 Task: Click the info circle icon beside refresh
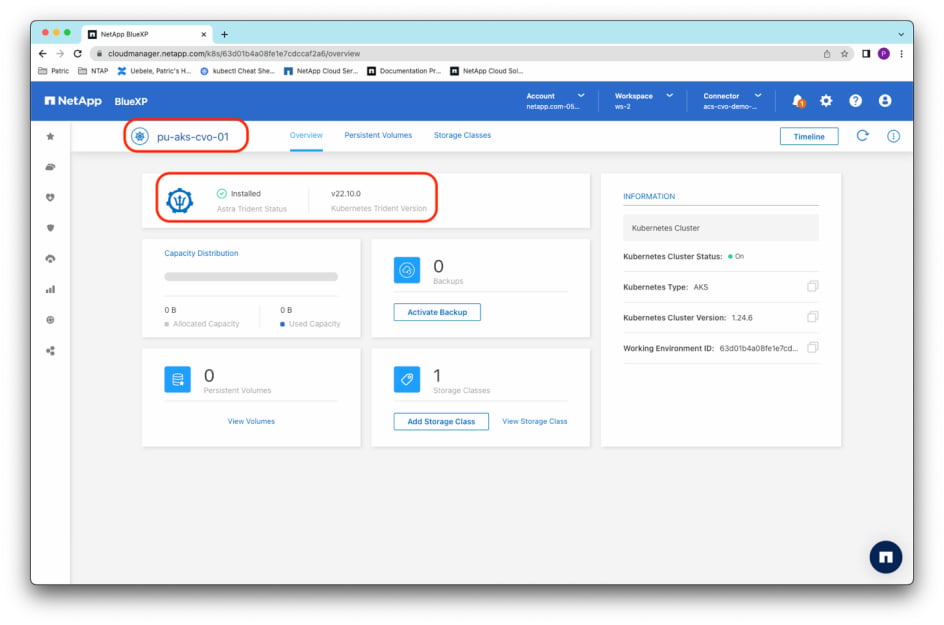[893, 136]
